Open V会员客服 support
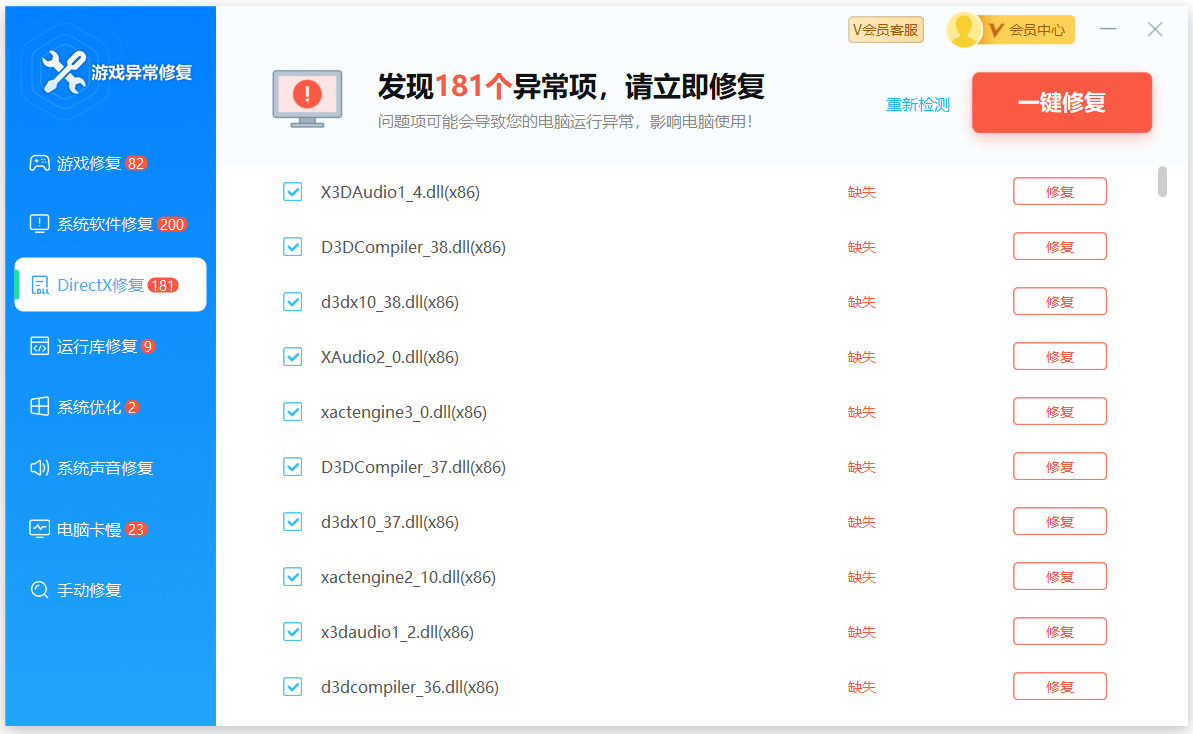The image size is (1193, 734). pyautogui.click(x=885, y=29)
